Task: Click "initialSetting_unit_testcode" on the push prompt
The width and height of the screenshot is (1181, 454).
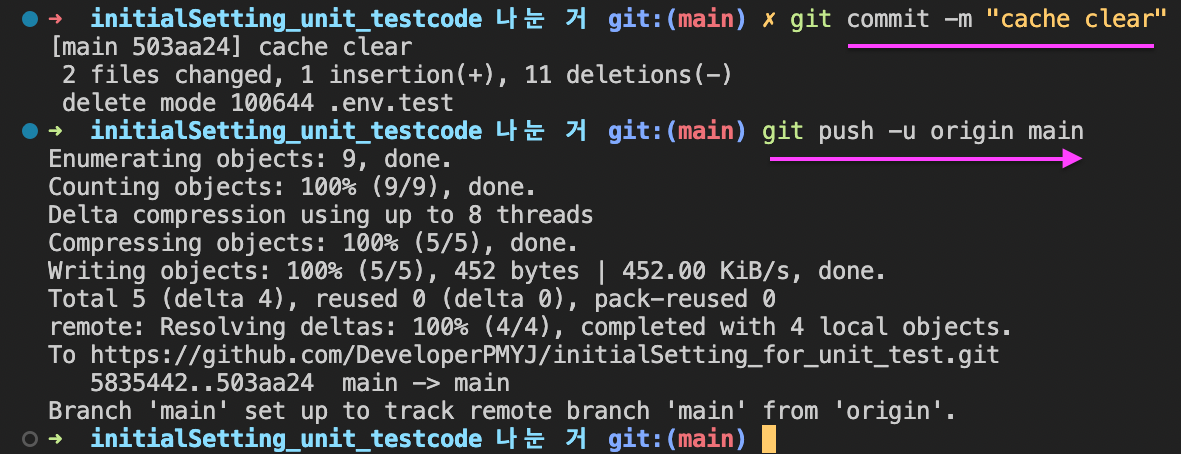Action: tap(286, 132)
